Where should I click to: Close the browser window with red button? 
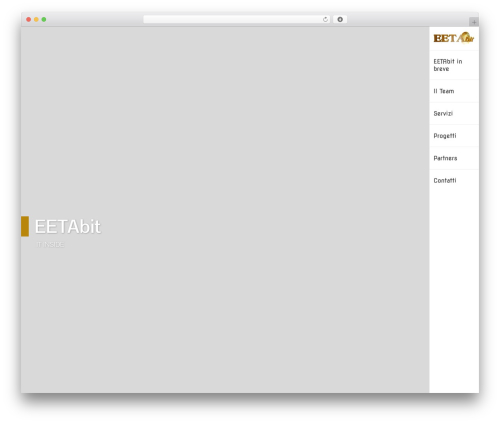point(29,19)
